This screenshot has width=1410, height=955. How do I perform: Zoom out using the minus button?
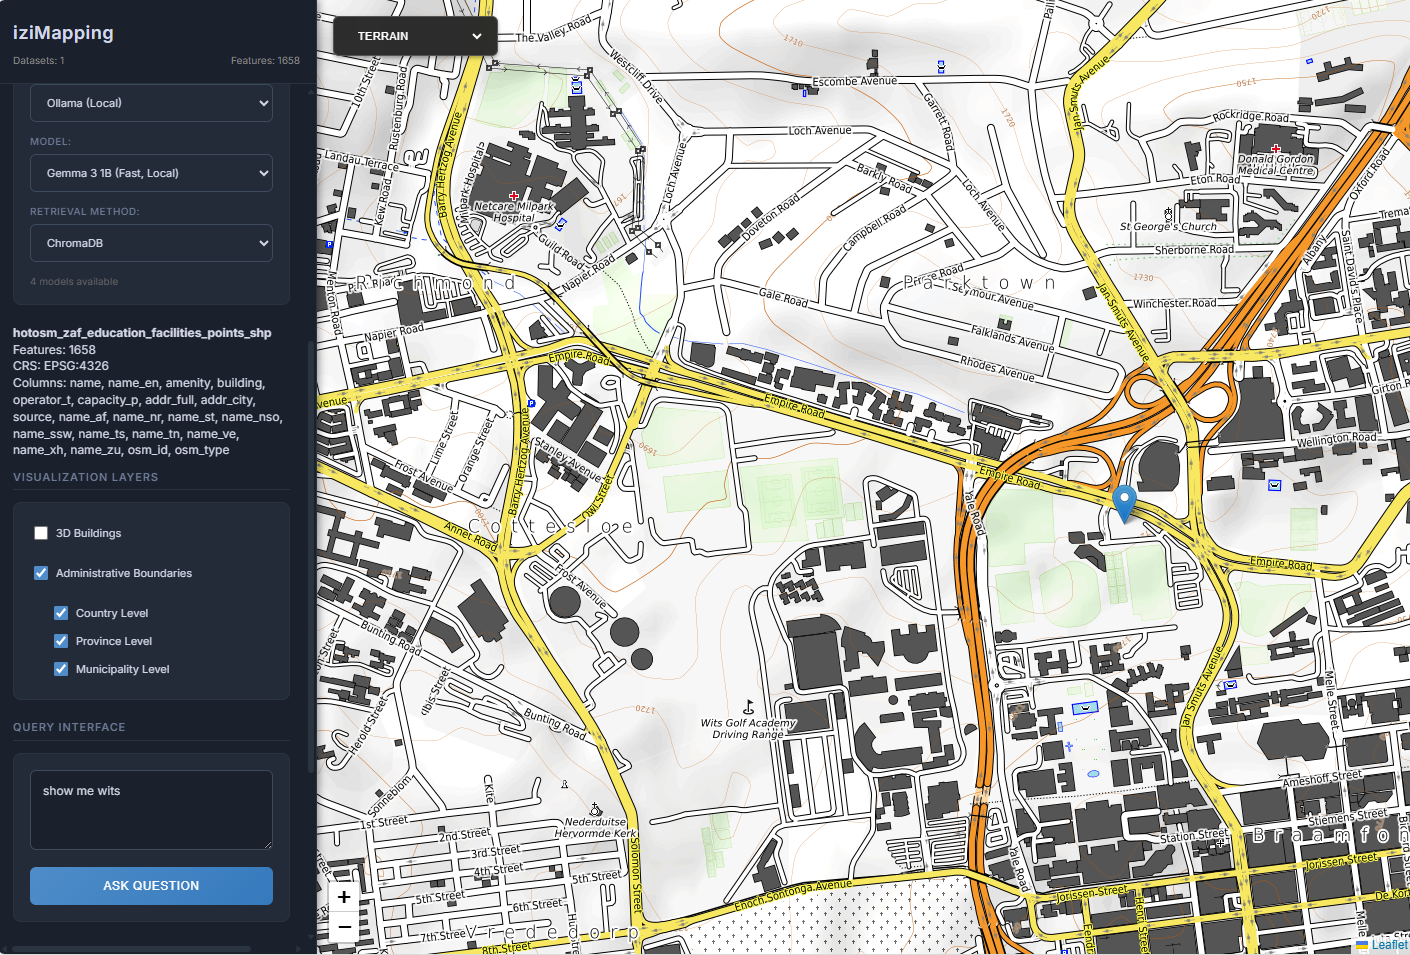(344, 927)
